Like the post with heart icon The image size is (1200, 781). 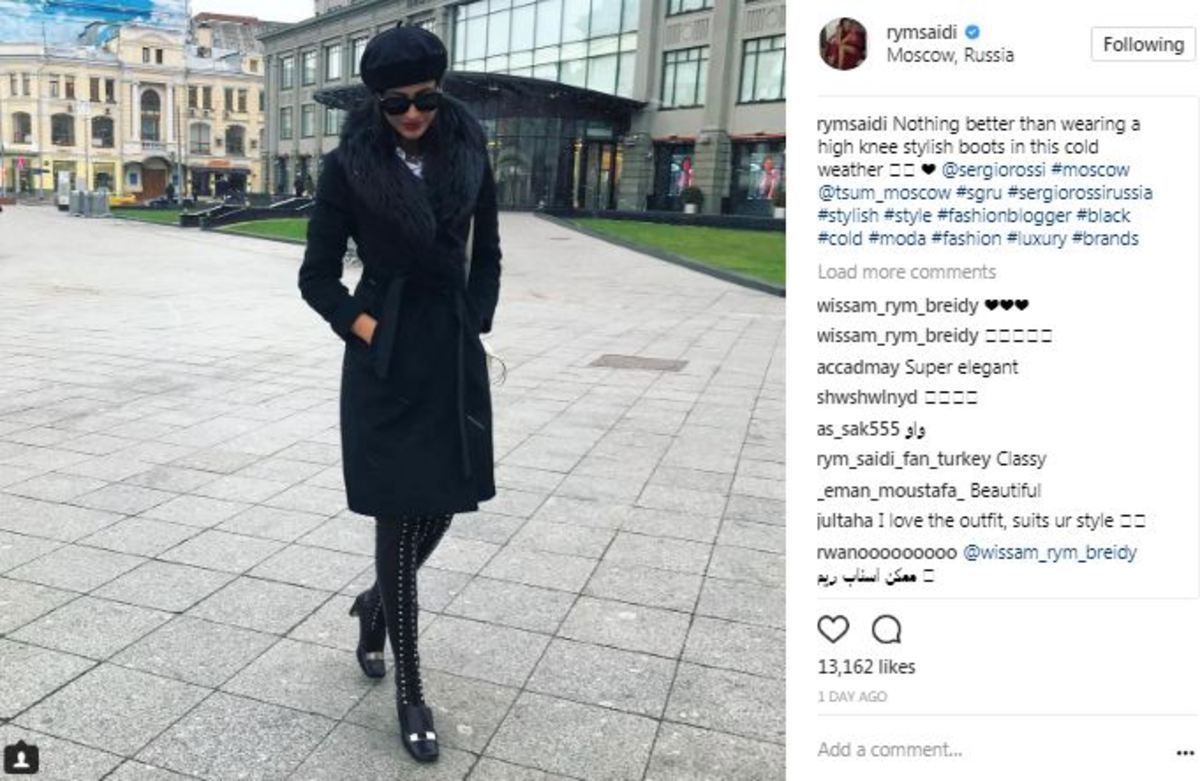point(833,629)
